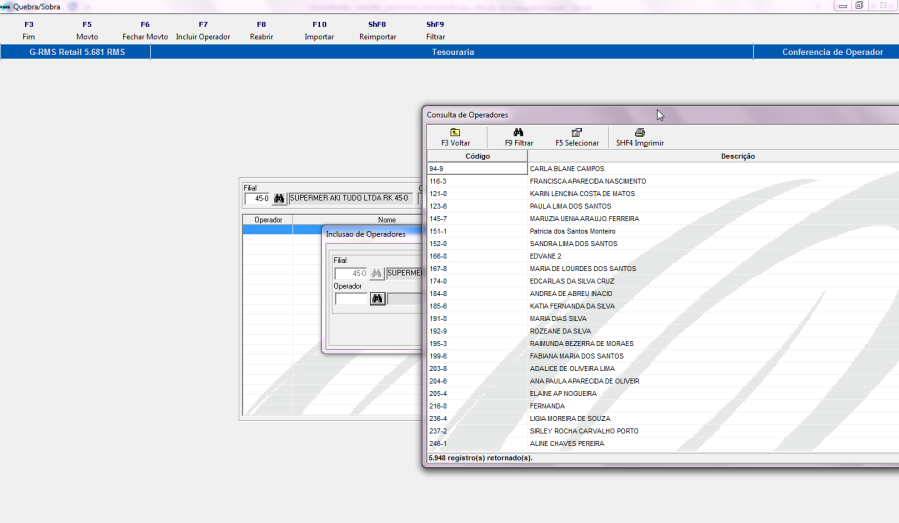Select row ANA PAULA APARECIDA DE OLIVEIR

coord(663,381)
